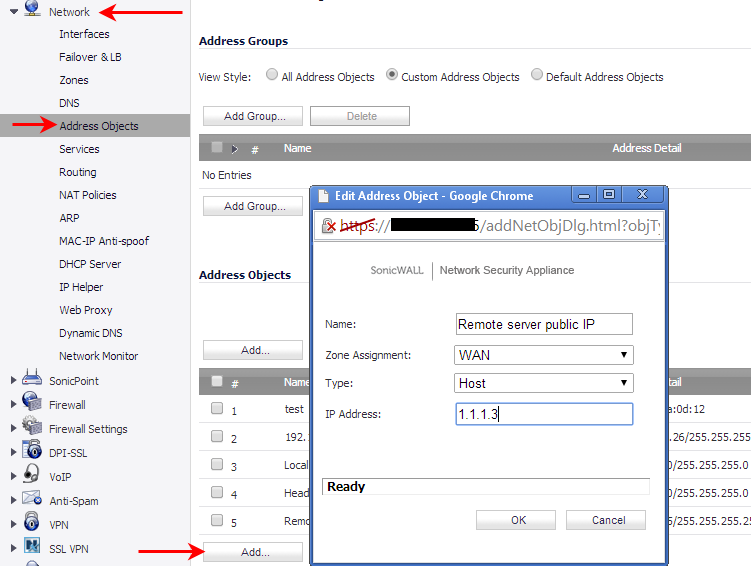This screenshot has width=751, height=566.
Task: Click the SonicPoint sidebar icon
Action: [31, 381]
